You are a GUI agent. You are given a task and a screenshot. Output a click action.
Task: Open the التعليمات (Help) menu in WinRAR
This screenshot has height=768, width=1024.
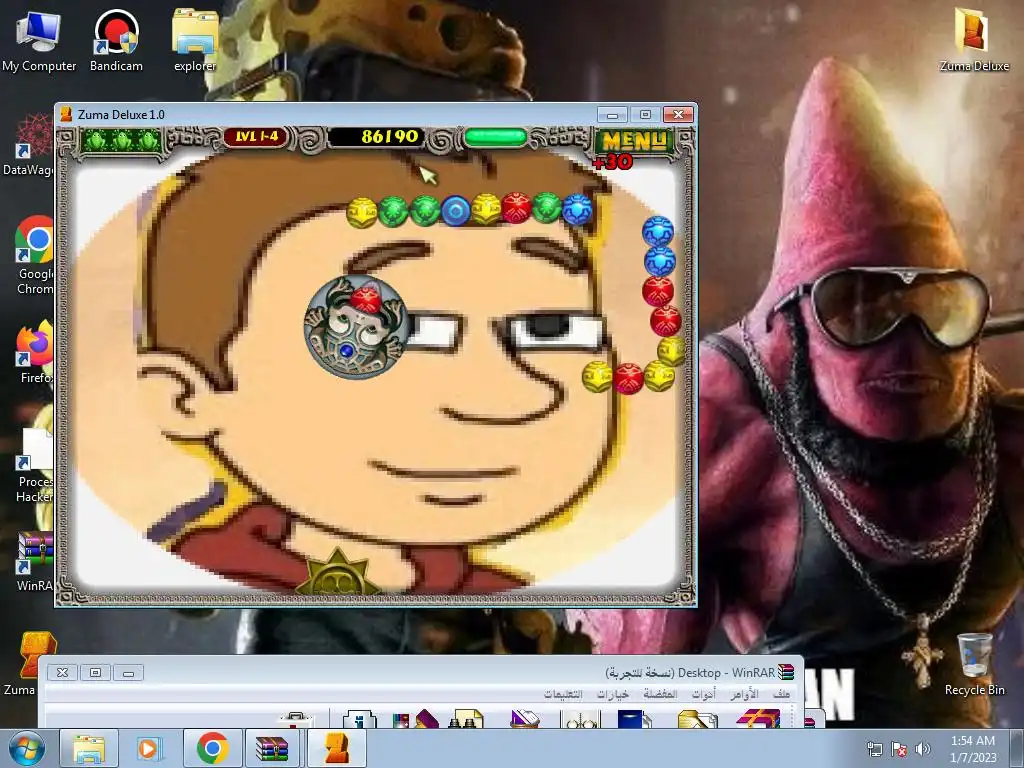click(563, 694)
